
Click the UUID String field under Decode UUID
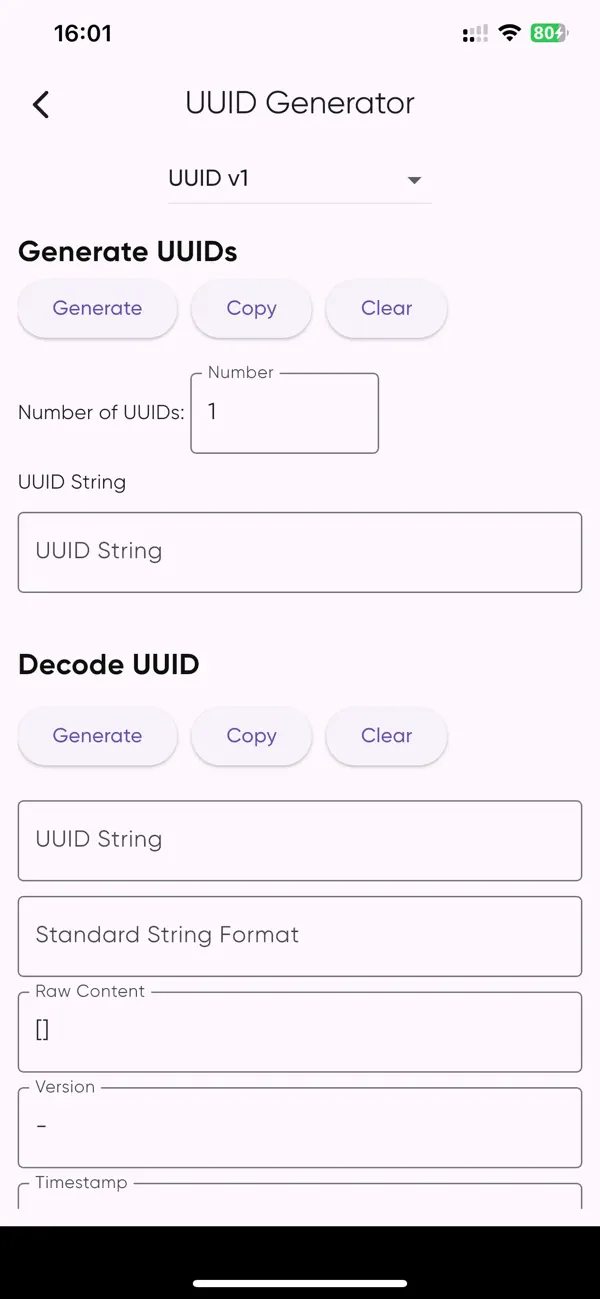(299, 839)
